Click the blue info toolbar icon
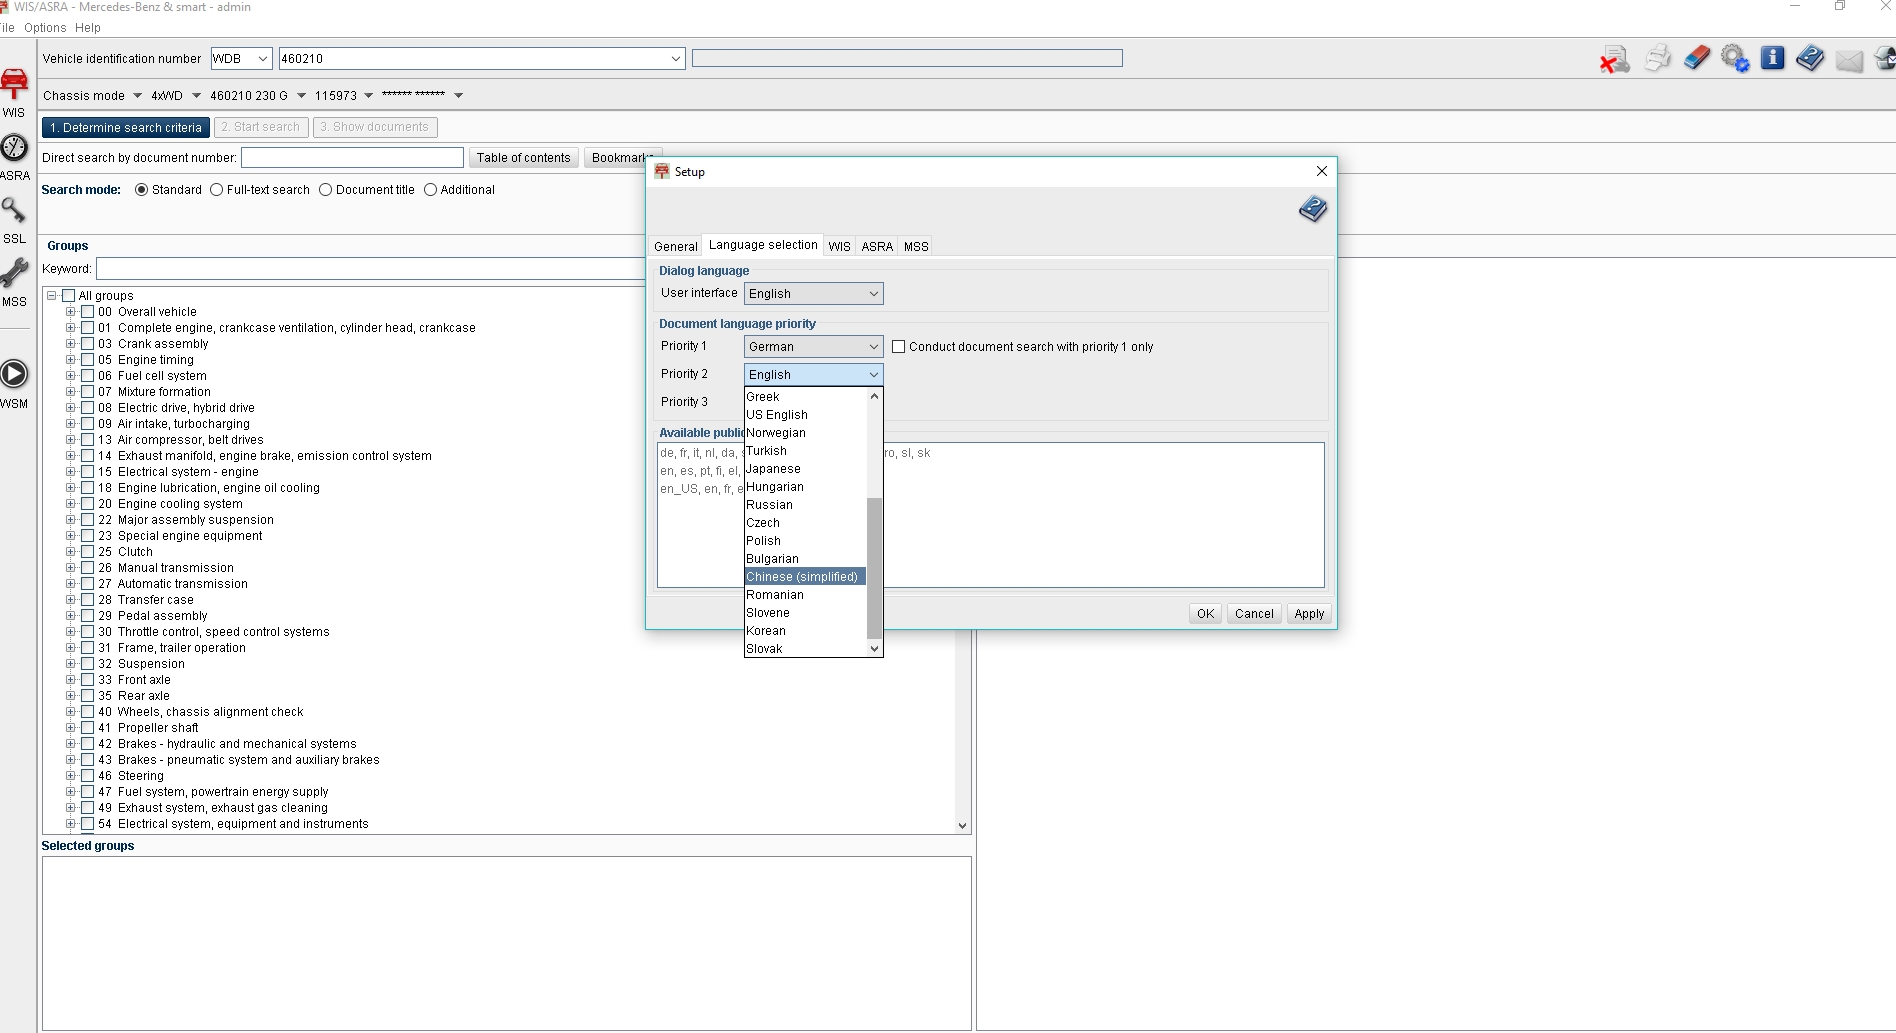This screenshot has height=1033, width=1896. coord(1772,58)
